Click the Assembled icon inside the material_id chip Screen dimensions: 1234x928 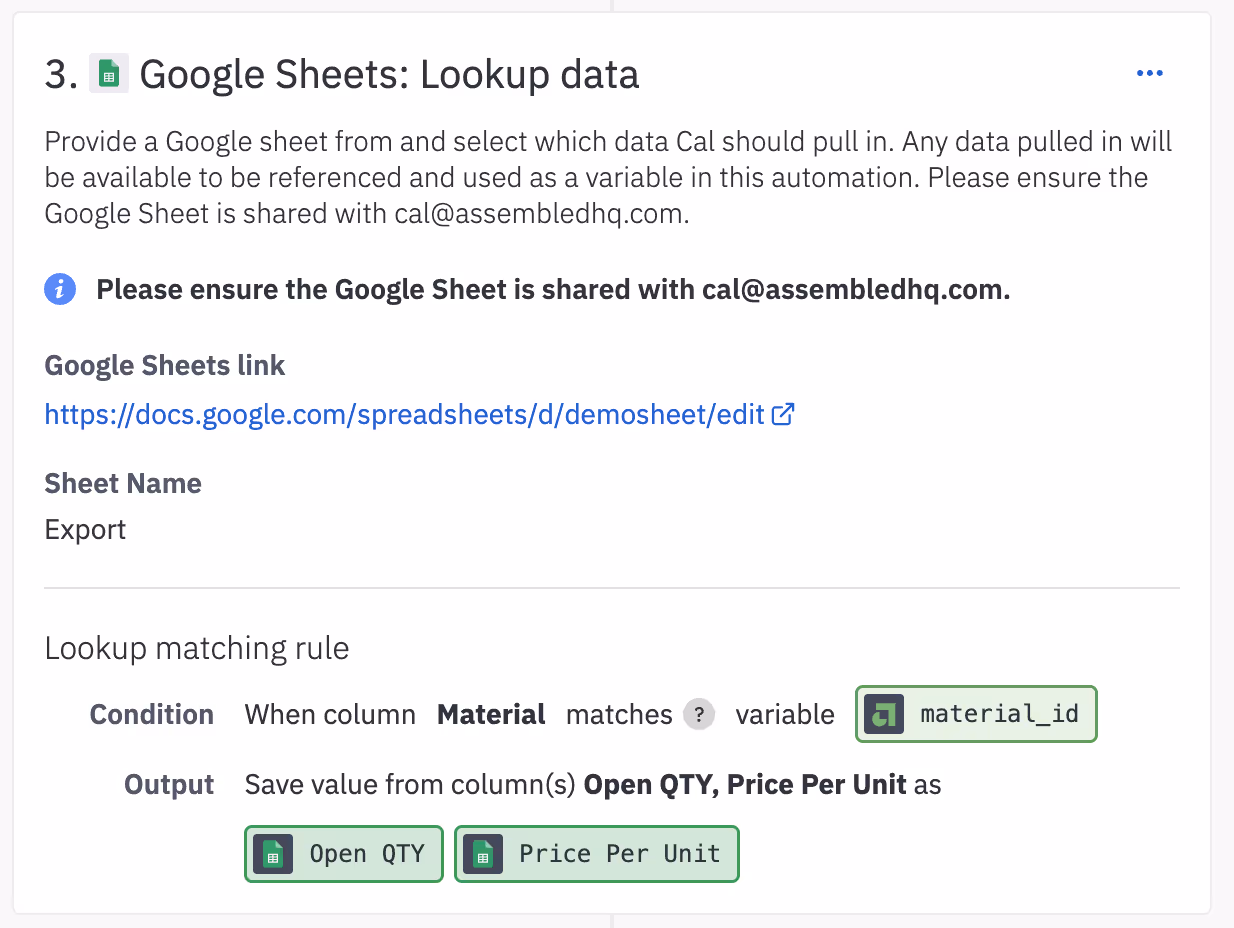click(884, 714)
